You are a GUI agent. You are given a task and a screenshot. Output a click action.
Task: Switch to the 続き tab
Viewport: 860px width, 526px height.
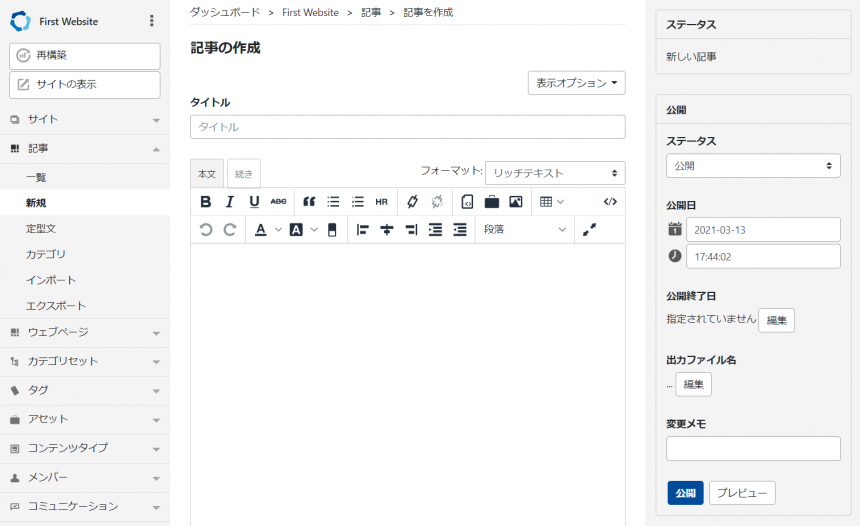[244, 174]
